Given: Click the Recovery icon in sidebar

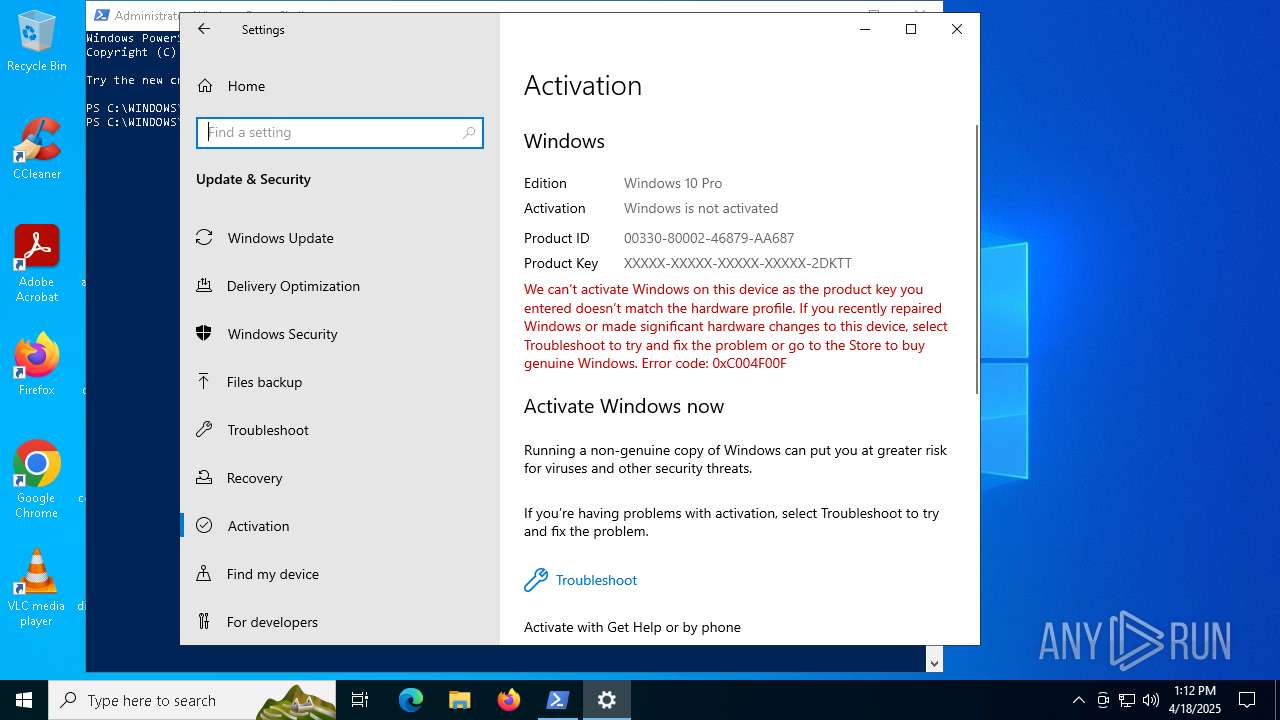Looking at the screenshot, I should click(x=204, y=477).
